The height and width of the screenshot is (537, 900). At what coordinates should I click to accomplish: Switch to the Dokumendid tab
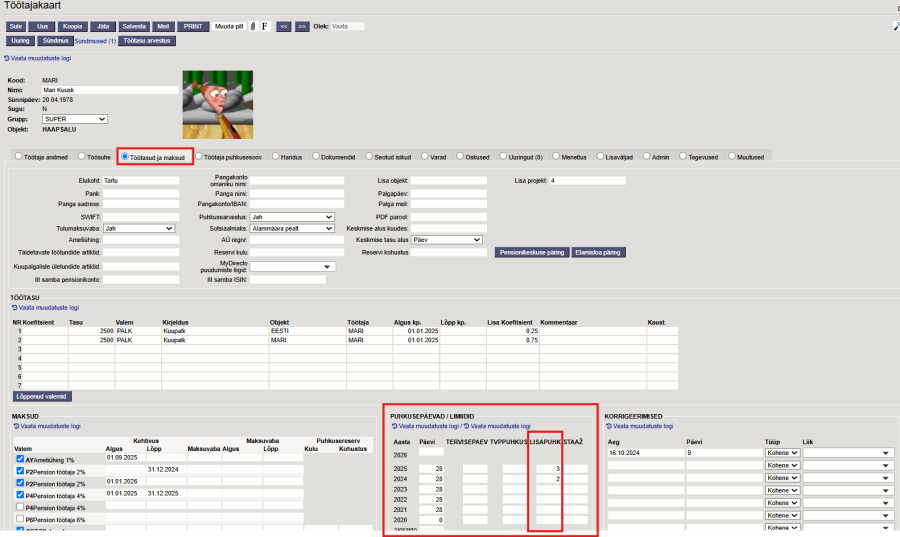[317, 157]
